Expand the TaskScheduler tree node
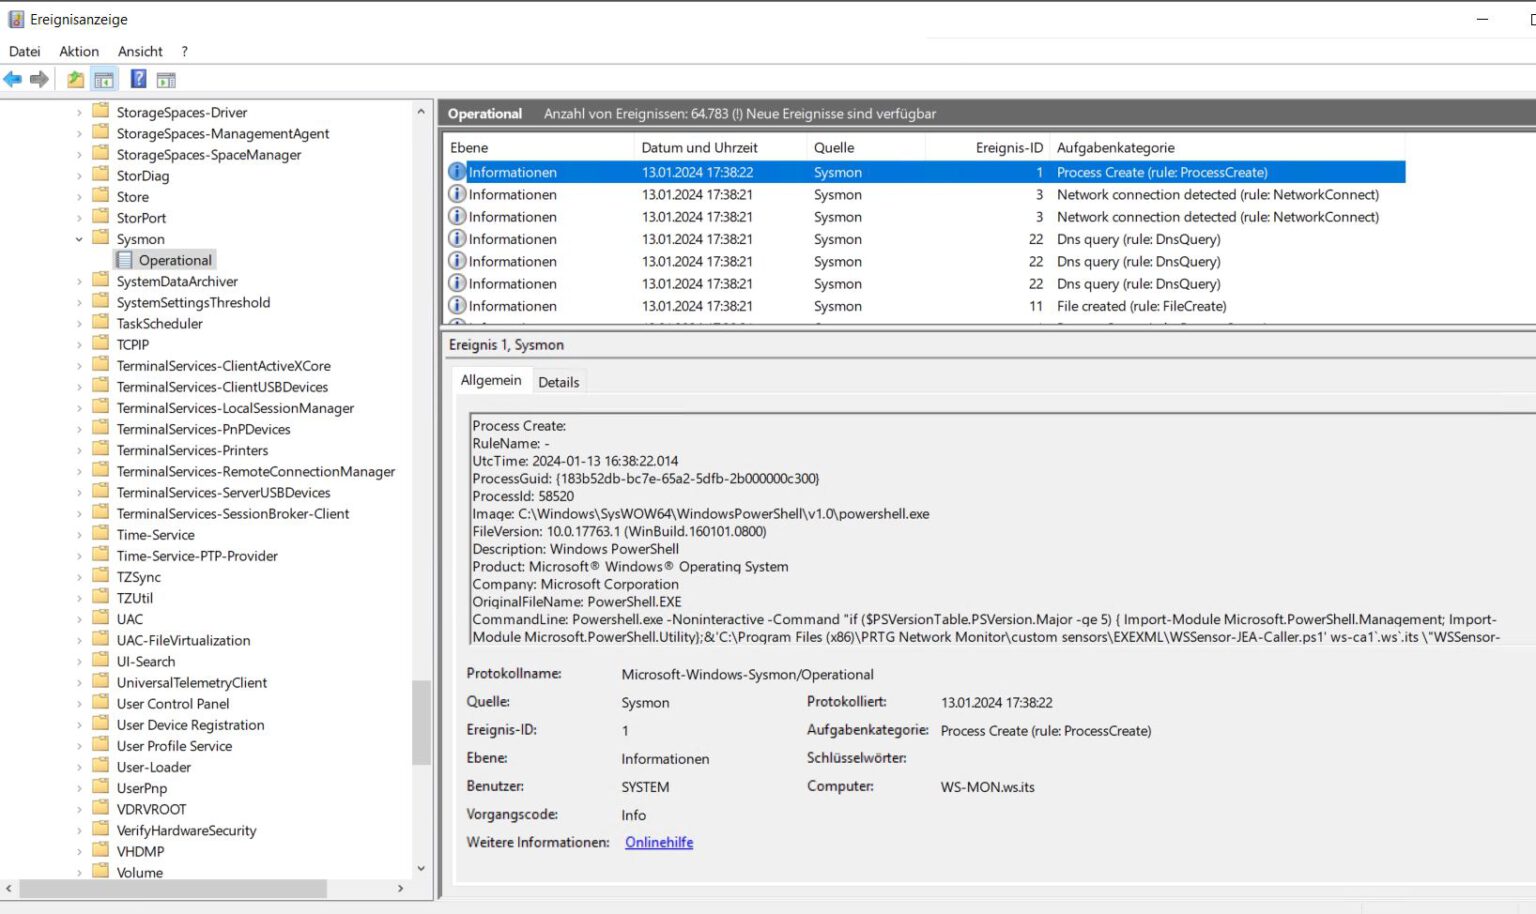This screenshot has width=1536, height=914. (80, 323)
